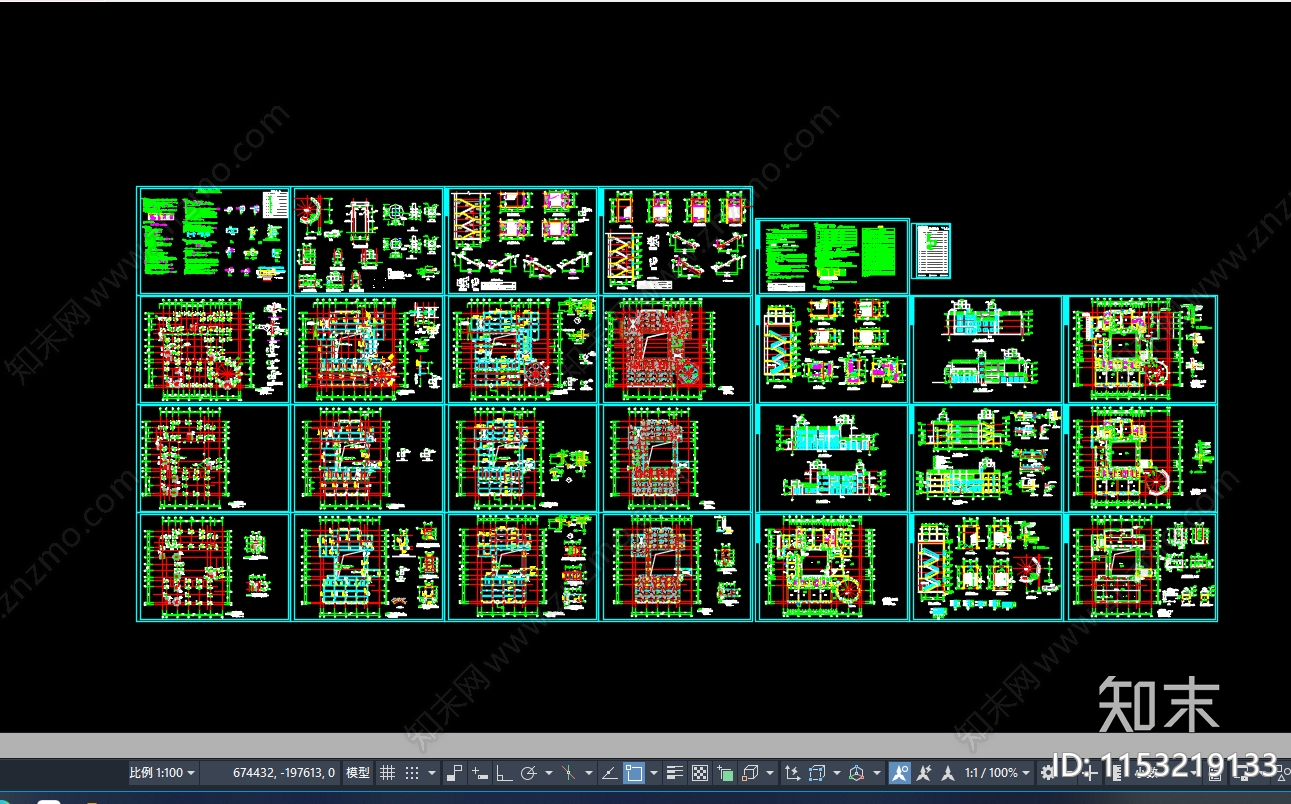Open the 1:1 / 100% annotation scale dropdown
The width and height of the screenshot is (1291, 804).
(x=997, y=772)
